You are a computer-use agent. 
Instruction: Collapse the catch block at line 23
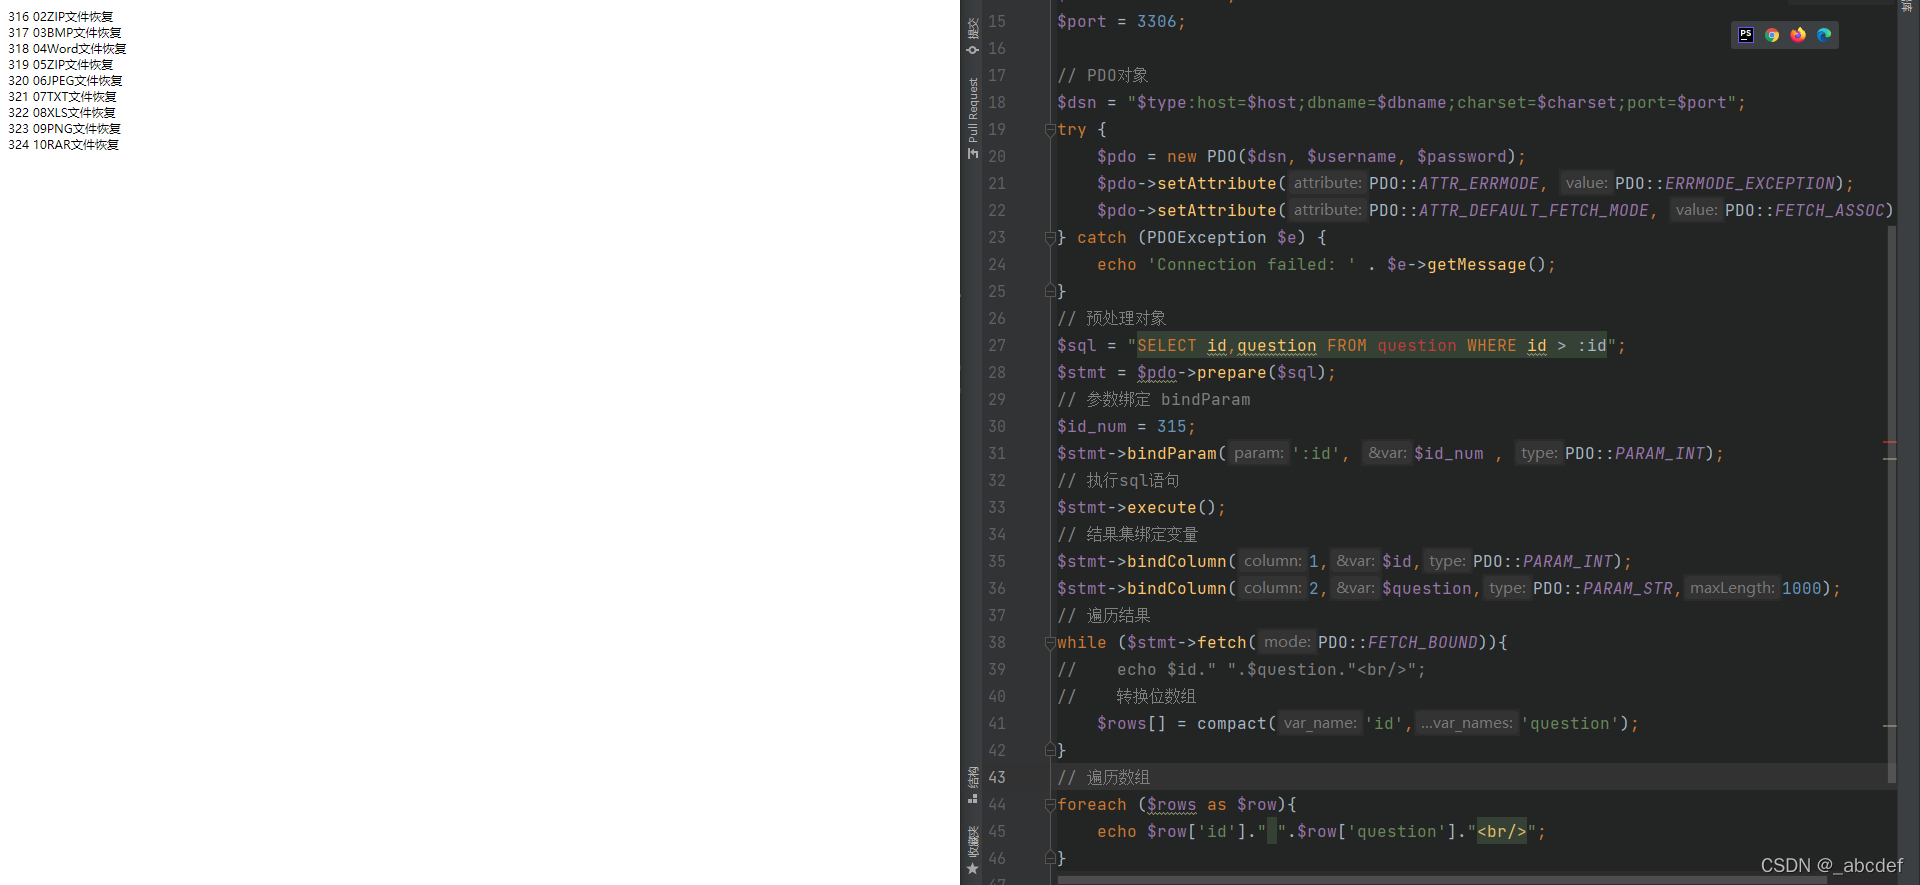(x=1050, y=238)
